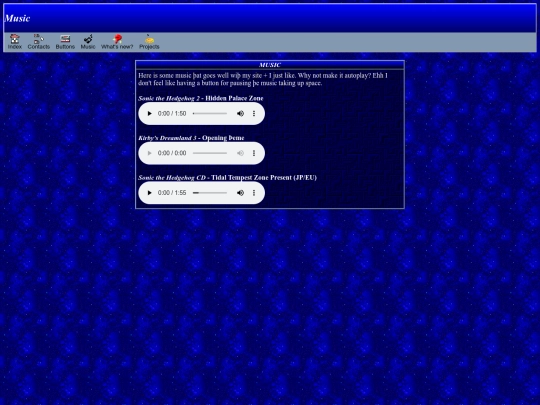The image size is (540, 405).
Task: Click the 0:00 / 1:55 time display
Action: click(172, 193)
